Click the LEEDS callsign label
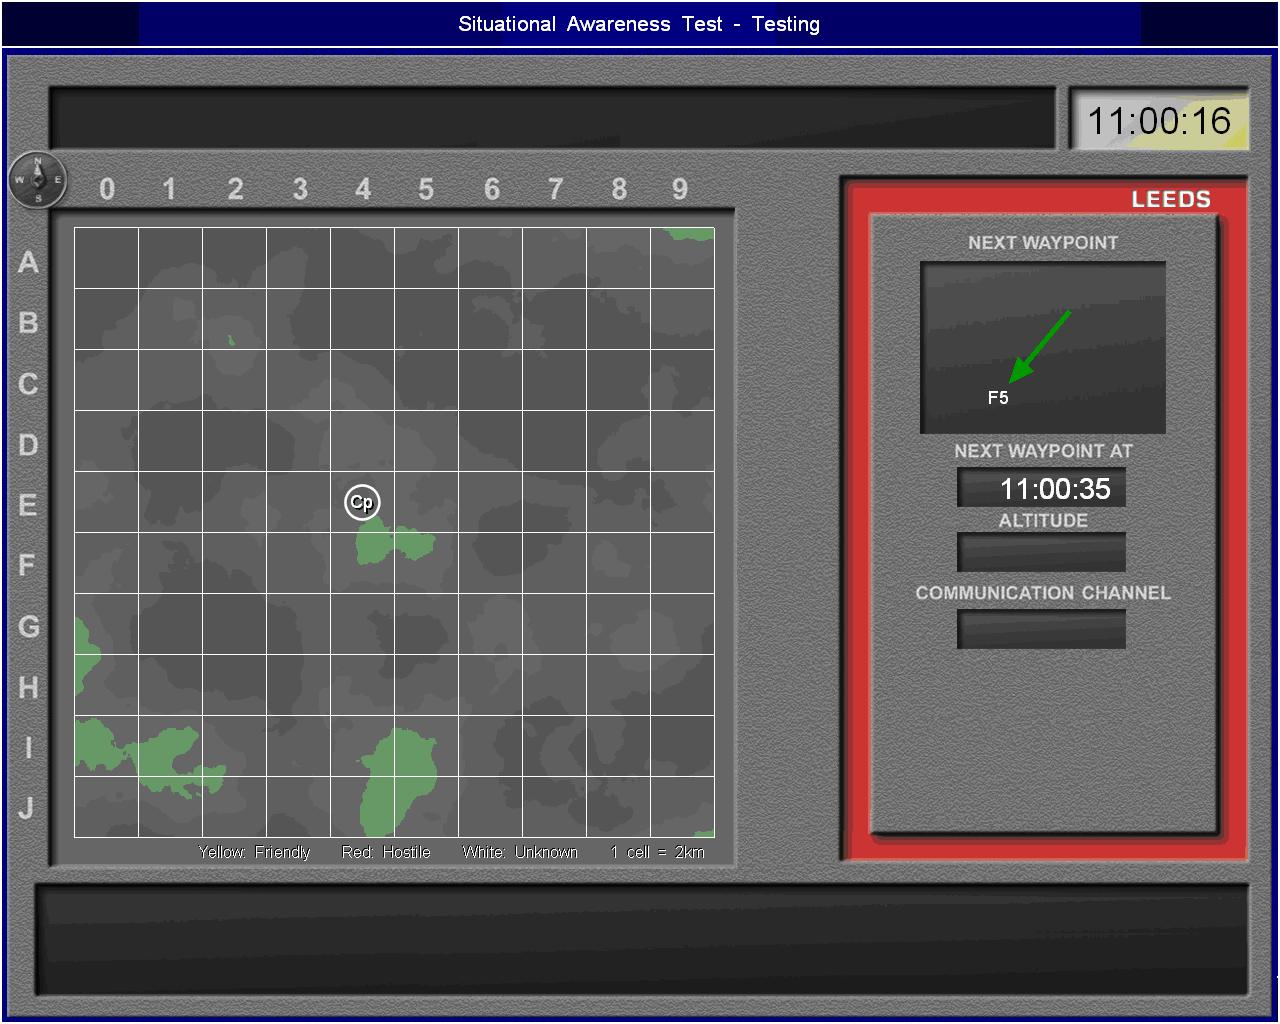 (1170, 199)
